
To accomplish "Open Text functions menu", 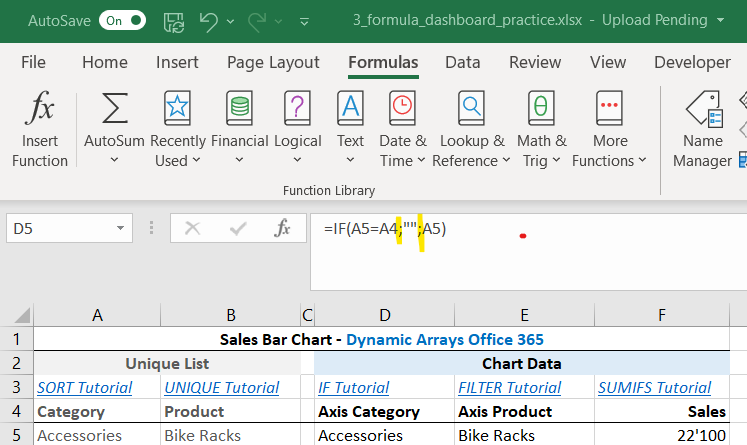I will coord(350,129).
